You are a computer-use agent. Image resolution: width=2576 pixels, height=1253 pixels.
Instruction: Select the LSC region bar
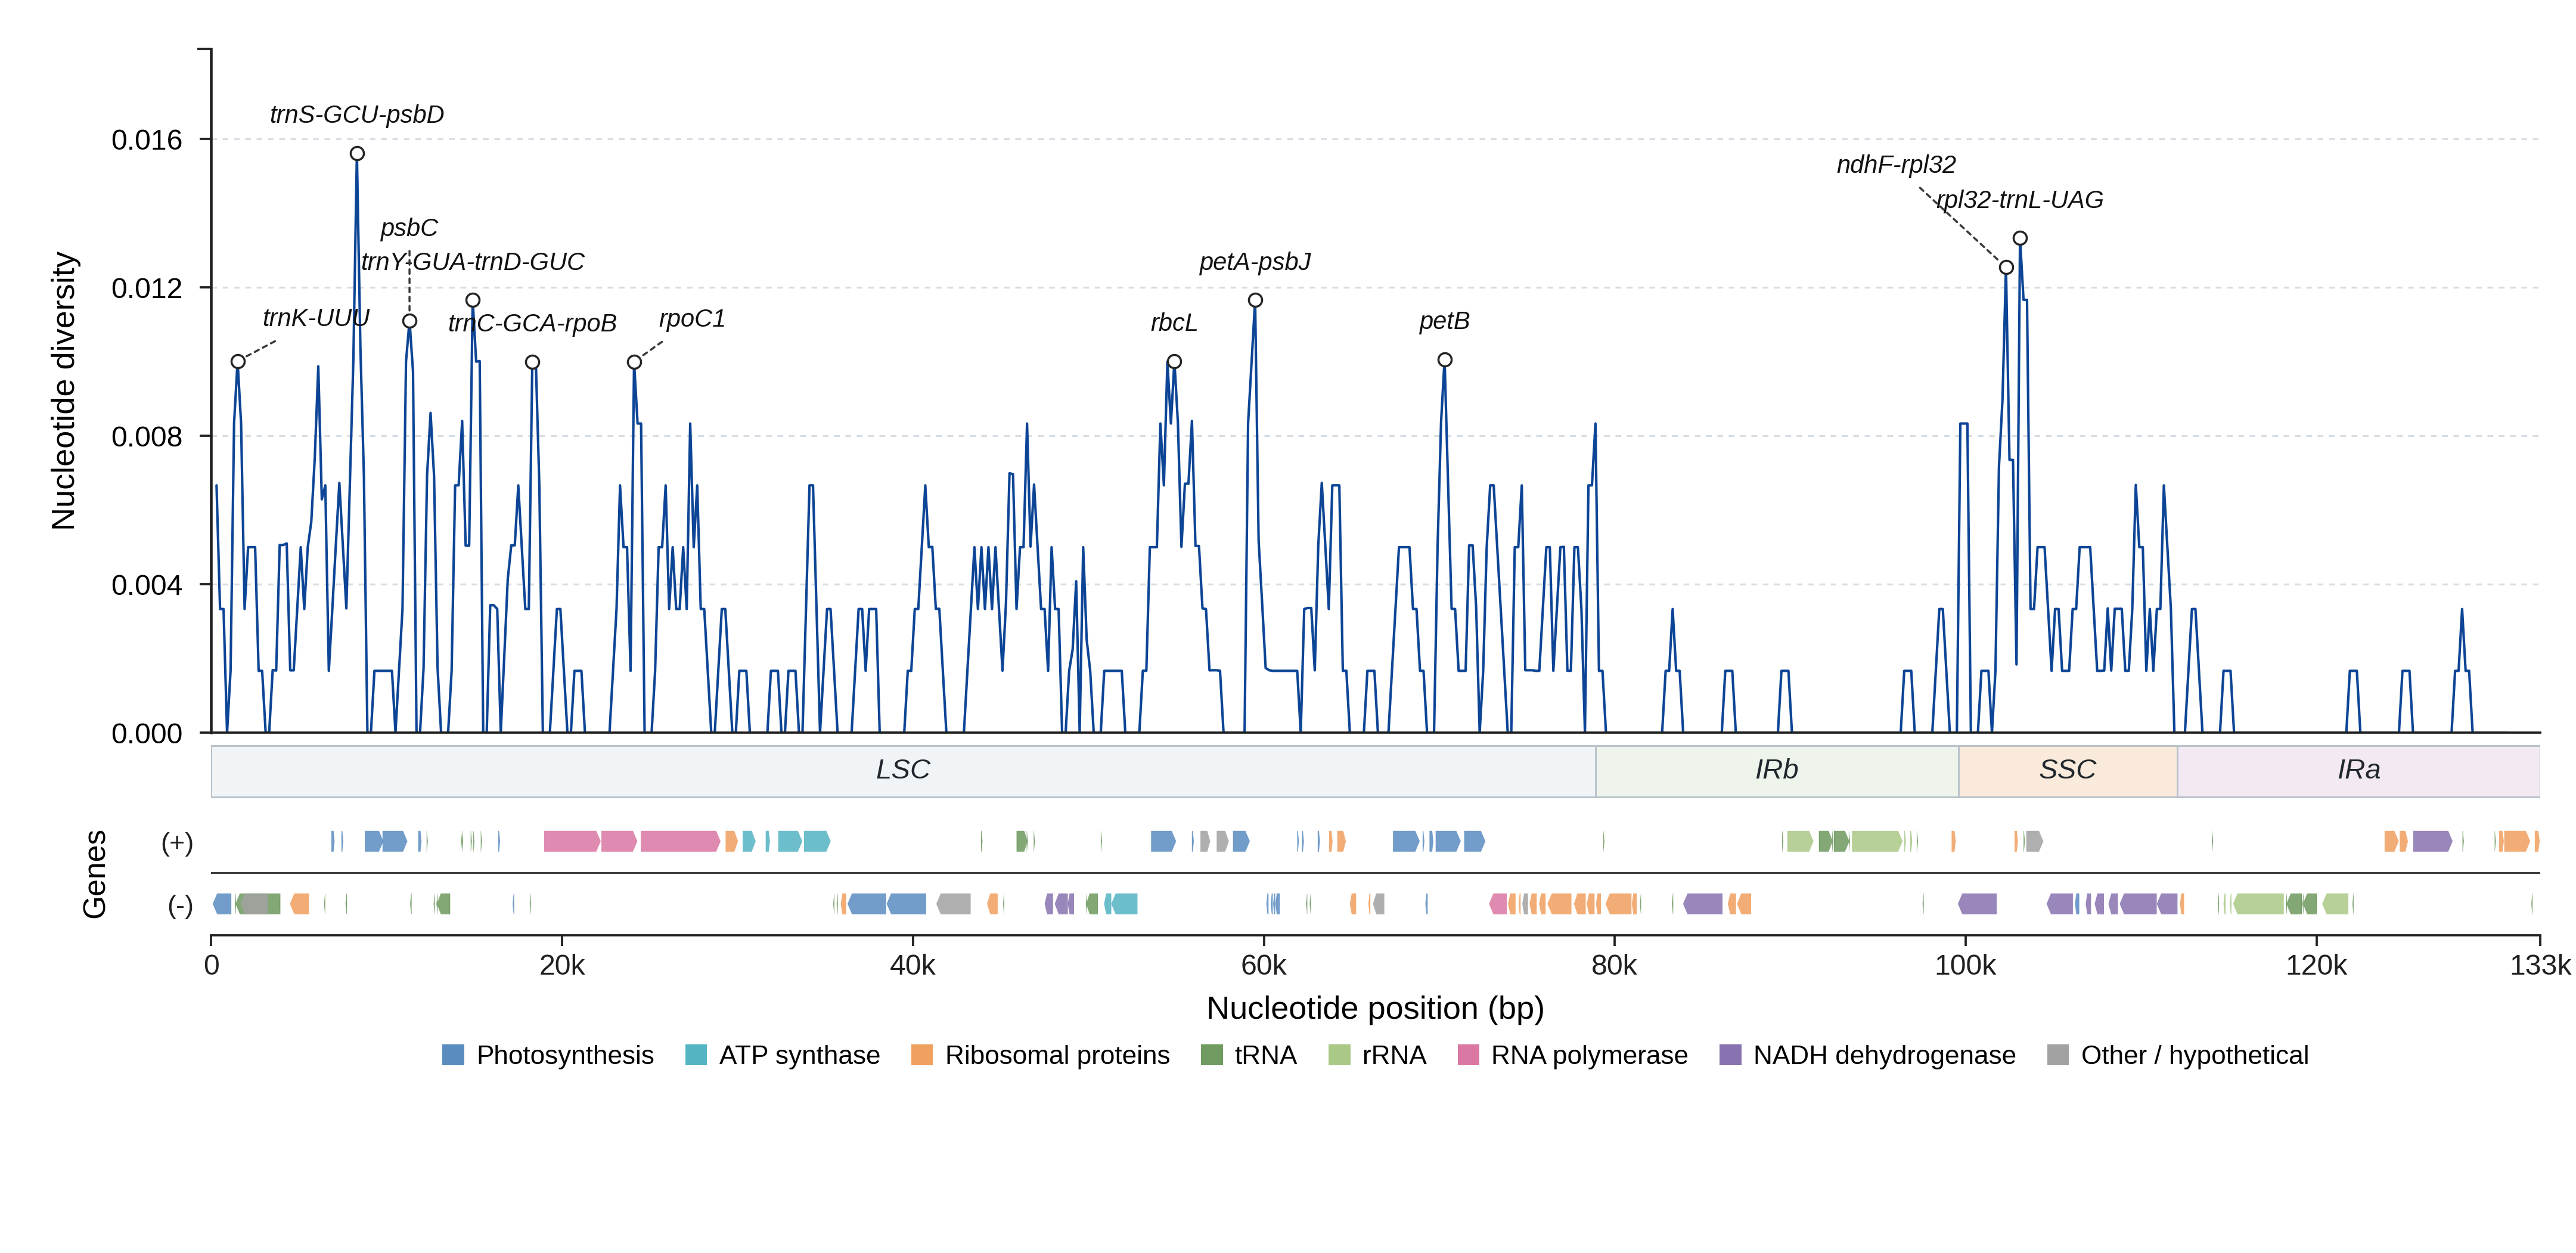tap(903, 771)
